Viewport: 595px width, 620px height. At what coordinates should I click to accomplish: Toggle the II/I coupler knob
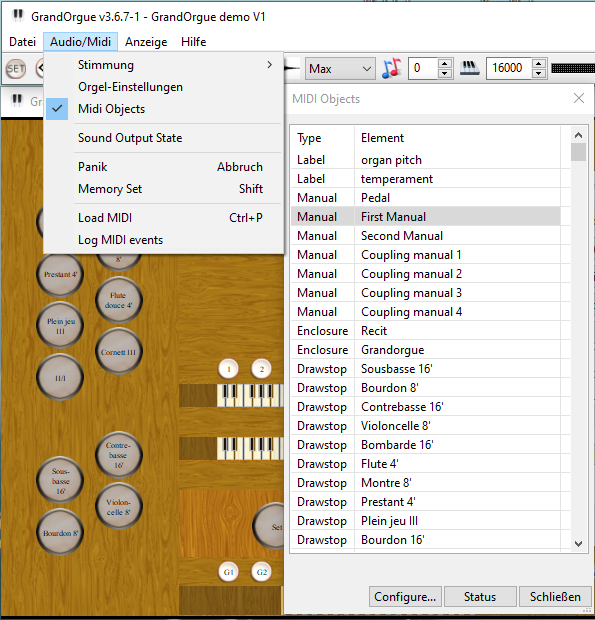[60, 378]
